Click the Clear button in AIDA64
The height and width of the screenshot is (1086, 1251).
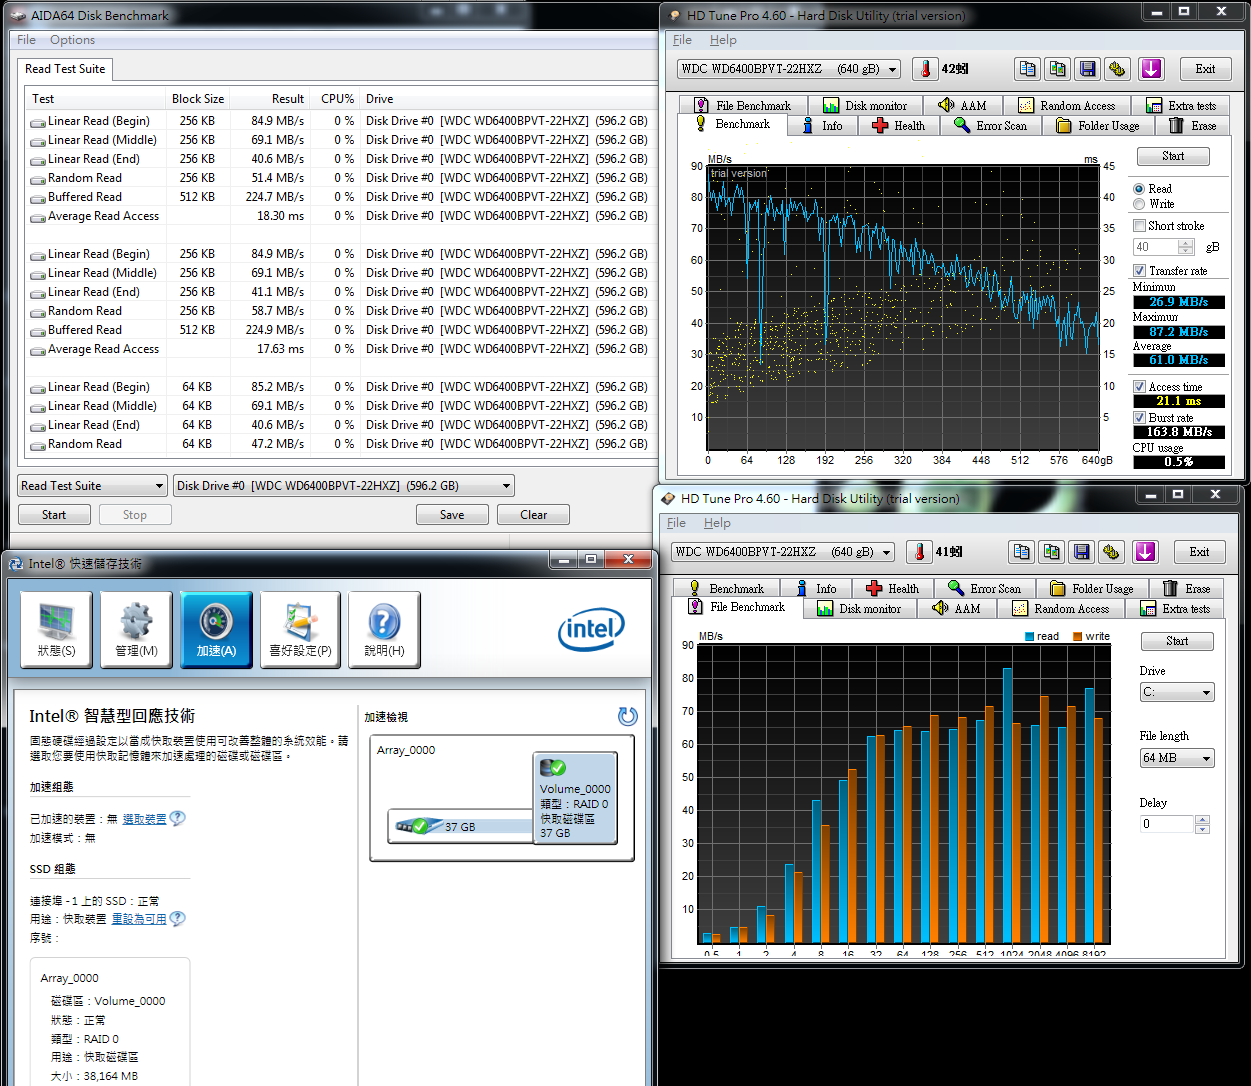point(534,515)
